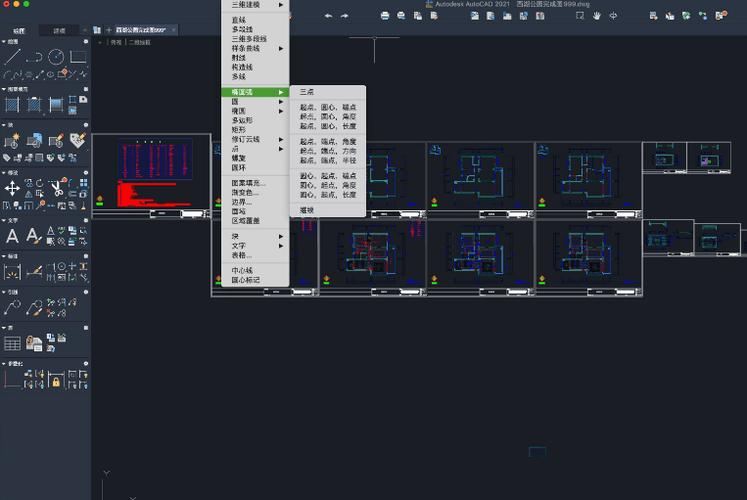Open 图案填充... from the draw menu
The height and width of the screenshot is (500, 747).
[249, 183]
